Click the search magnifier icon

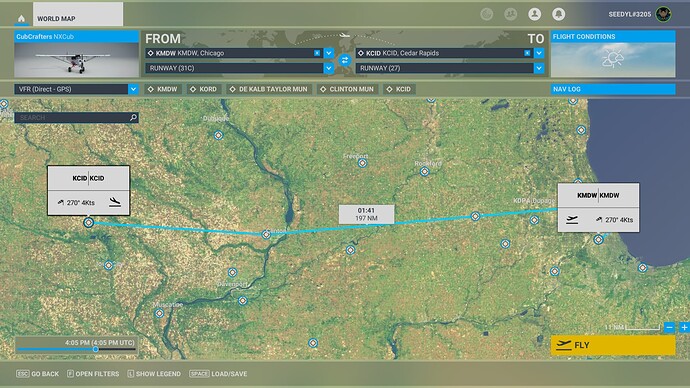point(133,117)
